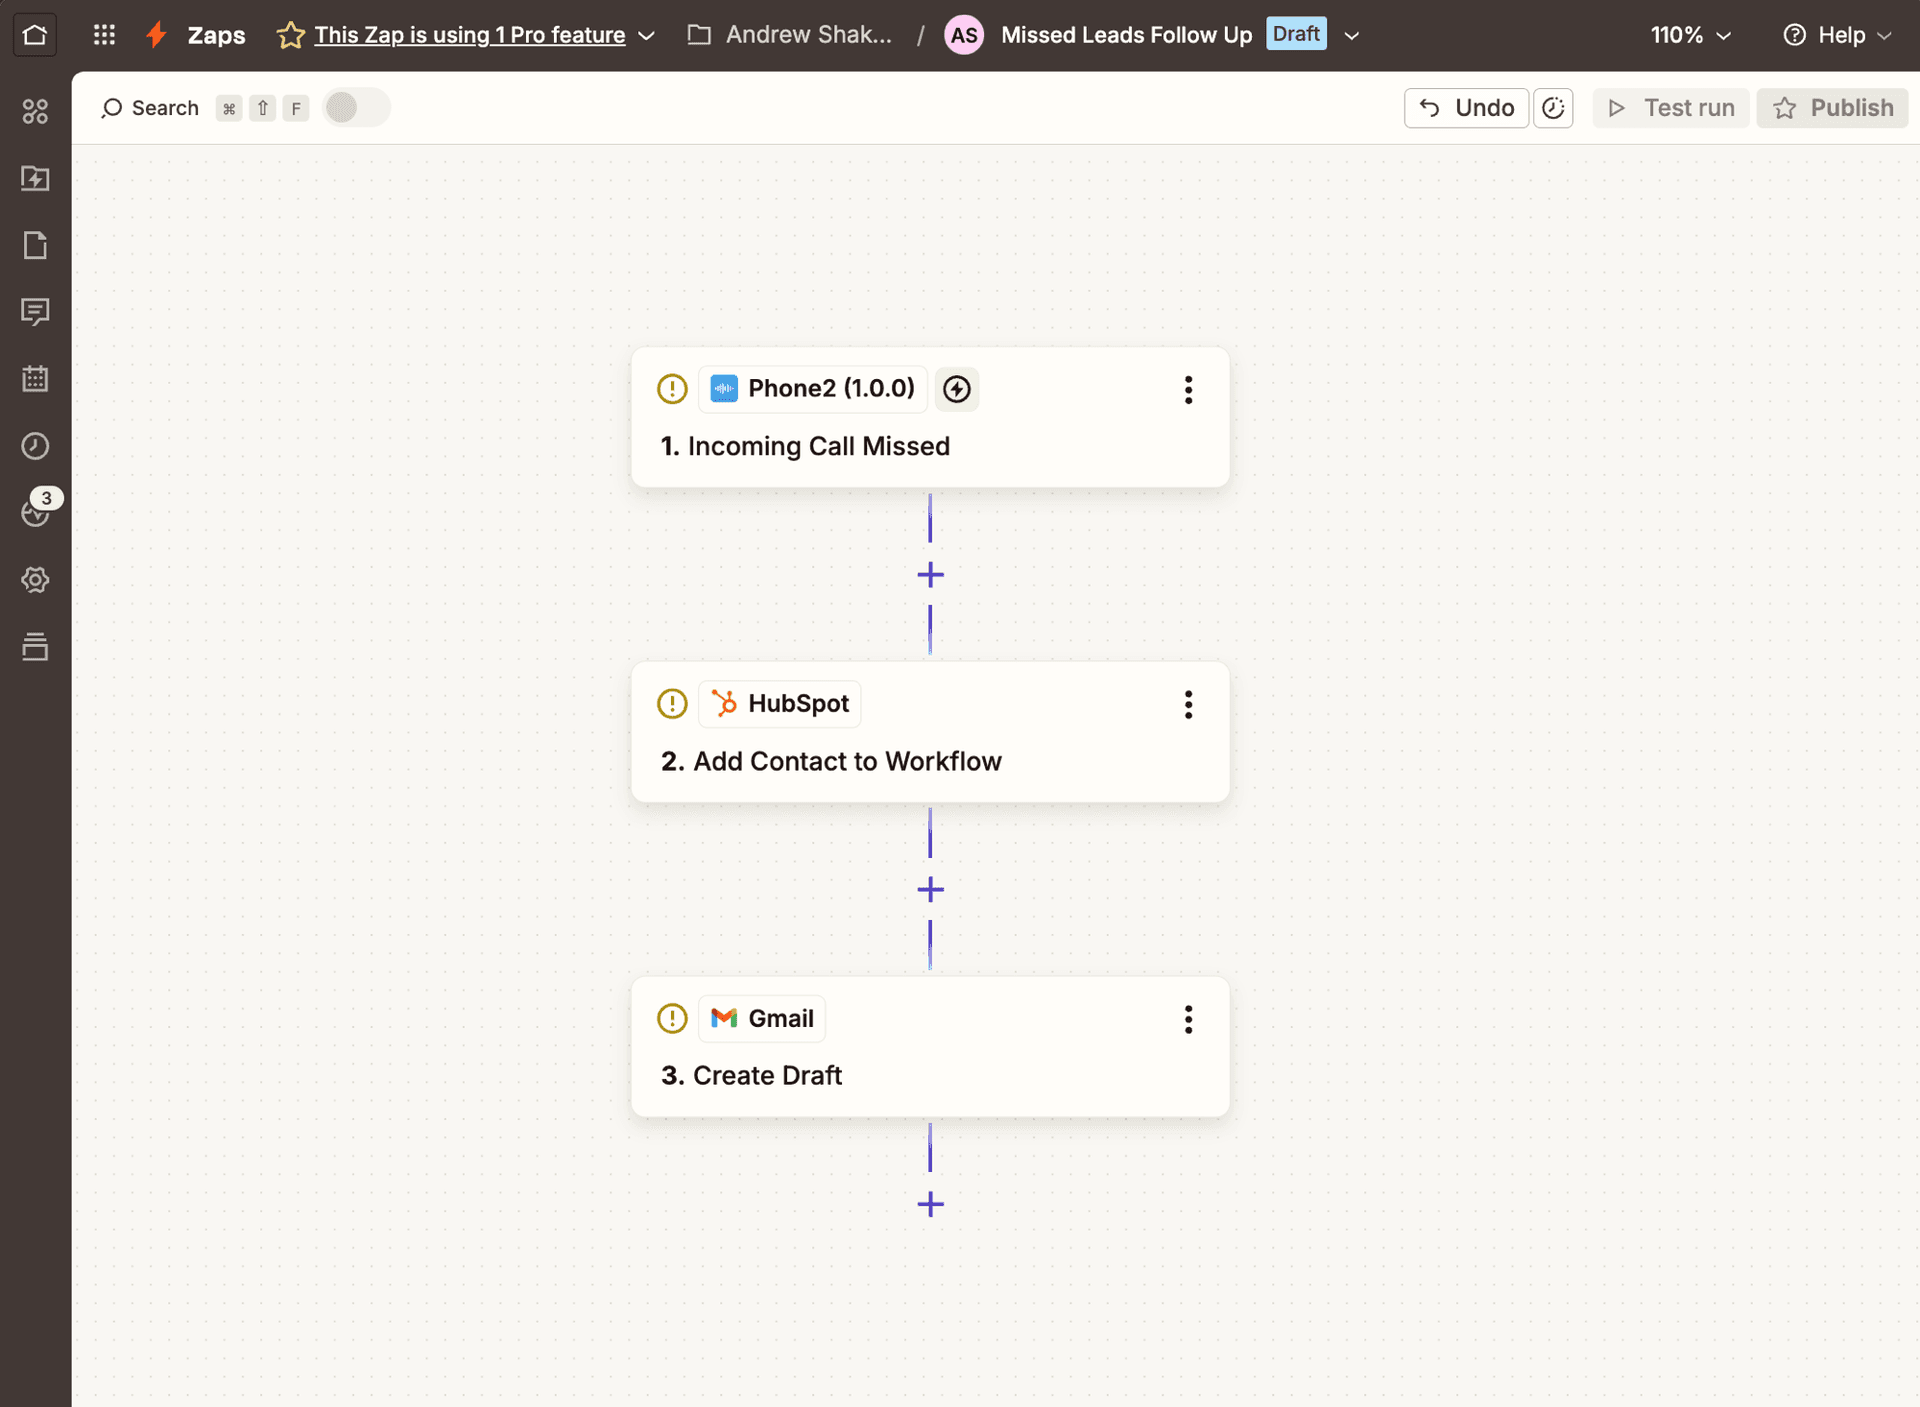
Task: Open the sidebar status icon with badge 3
Action: [x=37, y=510]
